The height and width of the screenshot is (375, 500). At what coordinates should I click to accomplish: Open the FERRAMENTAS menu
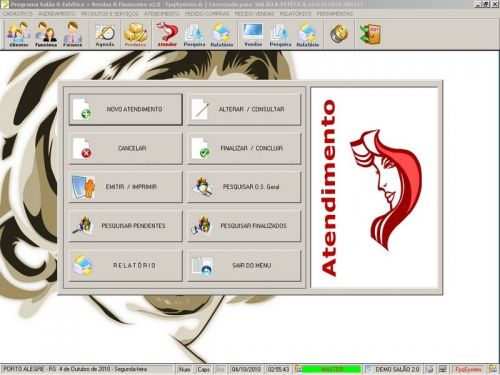[335, 14]
